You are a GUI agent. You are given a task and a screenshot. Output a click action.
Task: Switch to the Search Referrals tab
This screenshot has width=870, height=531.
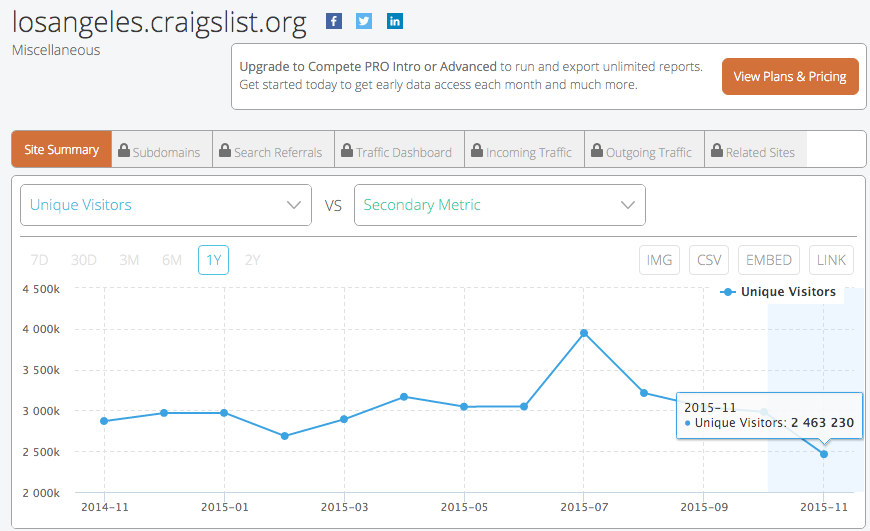pos(274,149)
